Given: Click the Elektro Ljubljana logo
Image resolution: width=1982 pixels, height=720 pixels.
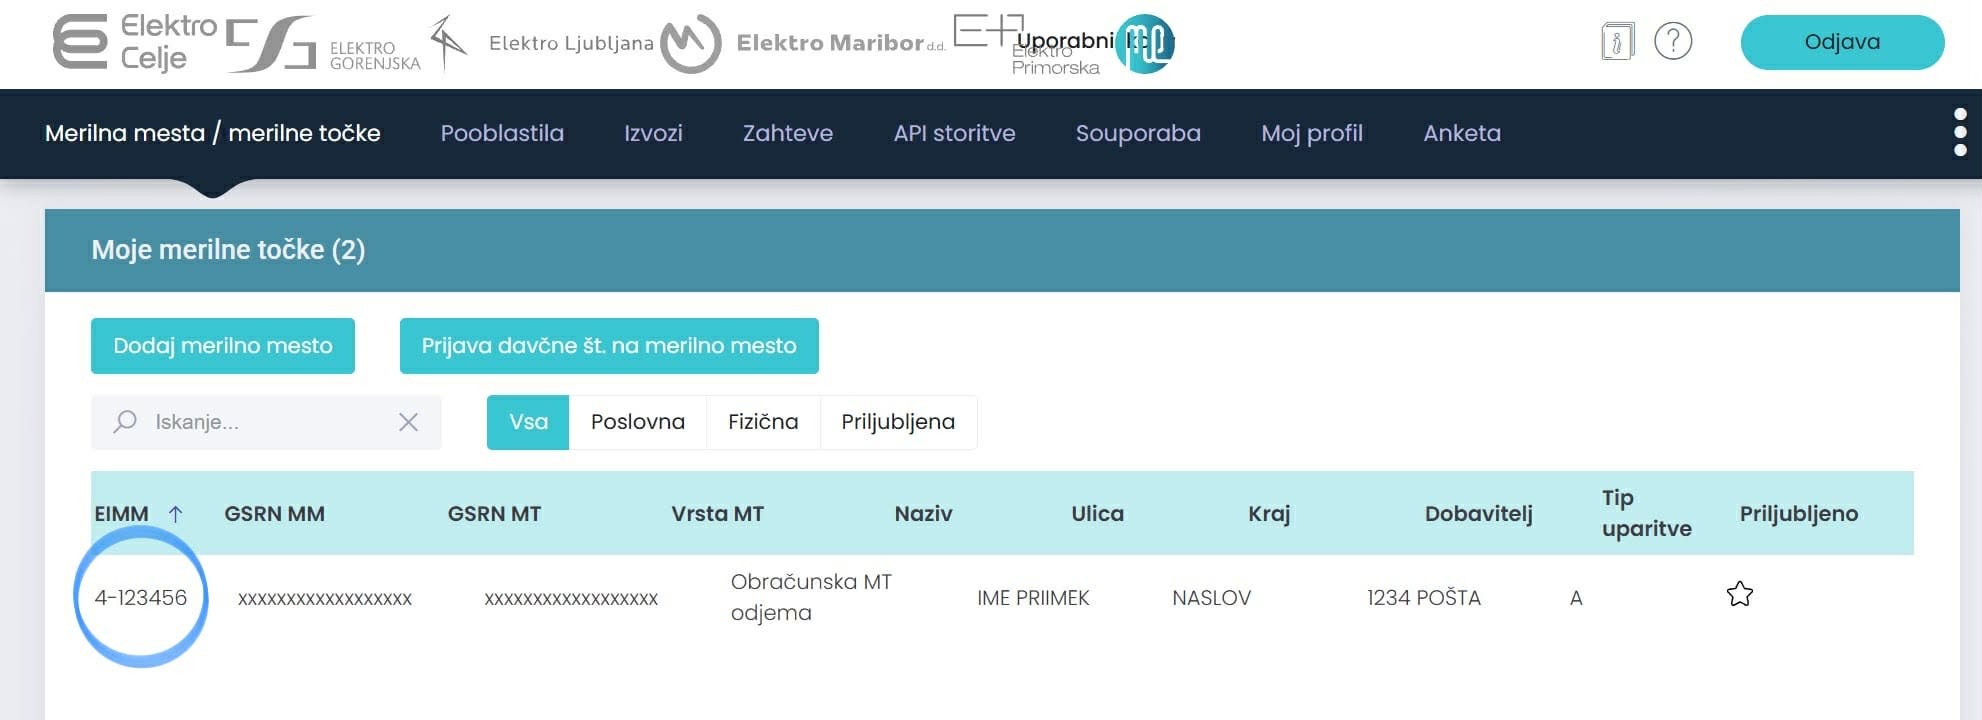Looking at the screenshot, I should 542,43.
